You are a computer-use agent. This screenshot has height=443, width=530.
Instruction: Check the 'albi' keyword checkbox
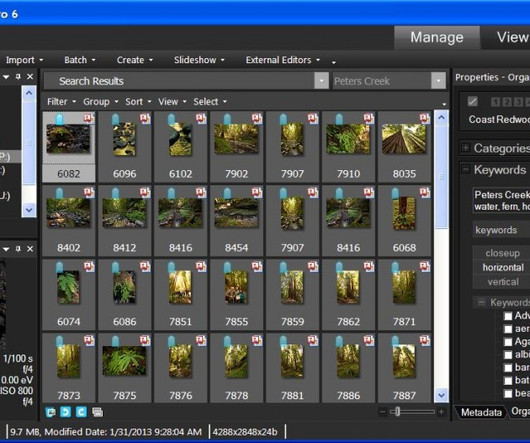[x=508, y=355]
